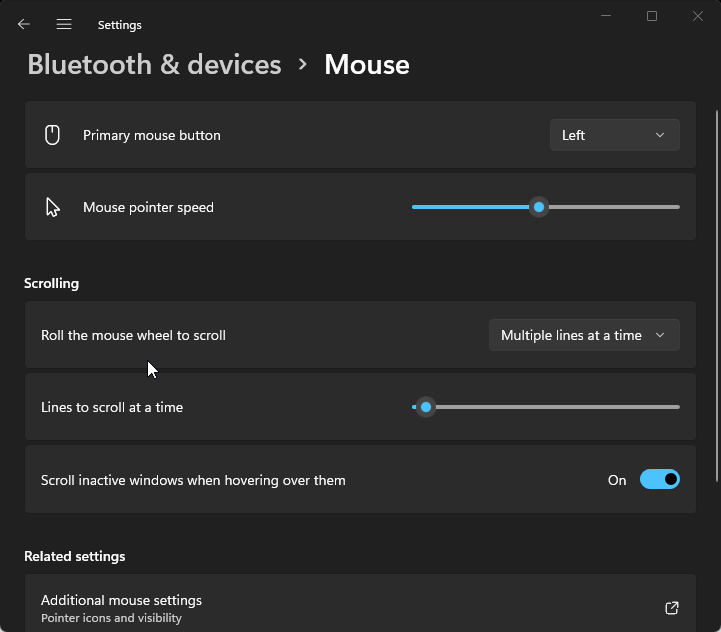This screenshot has width=721, height=632.
Task: Click the pointer icon beside Mouse pointer speed
Action: coord(52,207)
